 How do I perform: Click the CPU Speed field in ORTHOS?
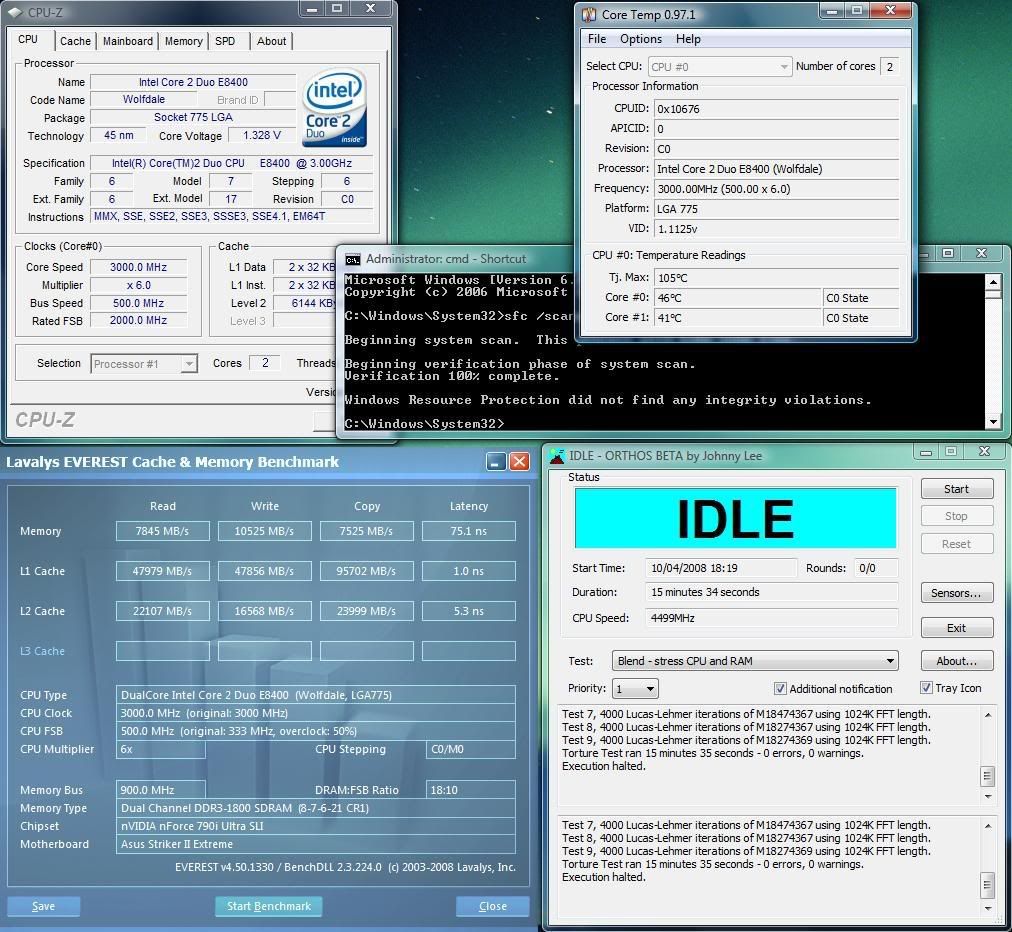tap(771, 618)
